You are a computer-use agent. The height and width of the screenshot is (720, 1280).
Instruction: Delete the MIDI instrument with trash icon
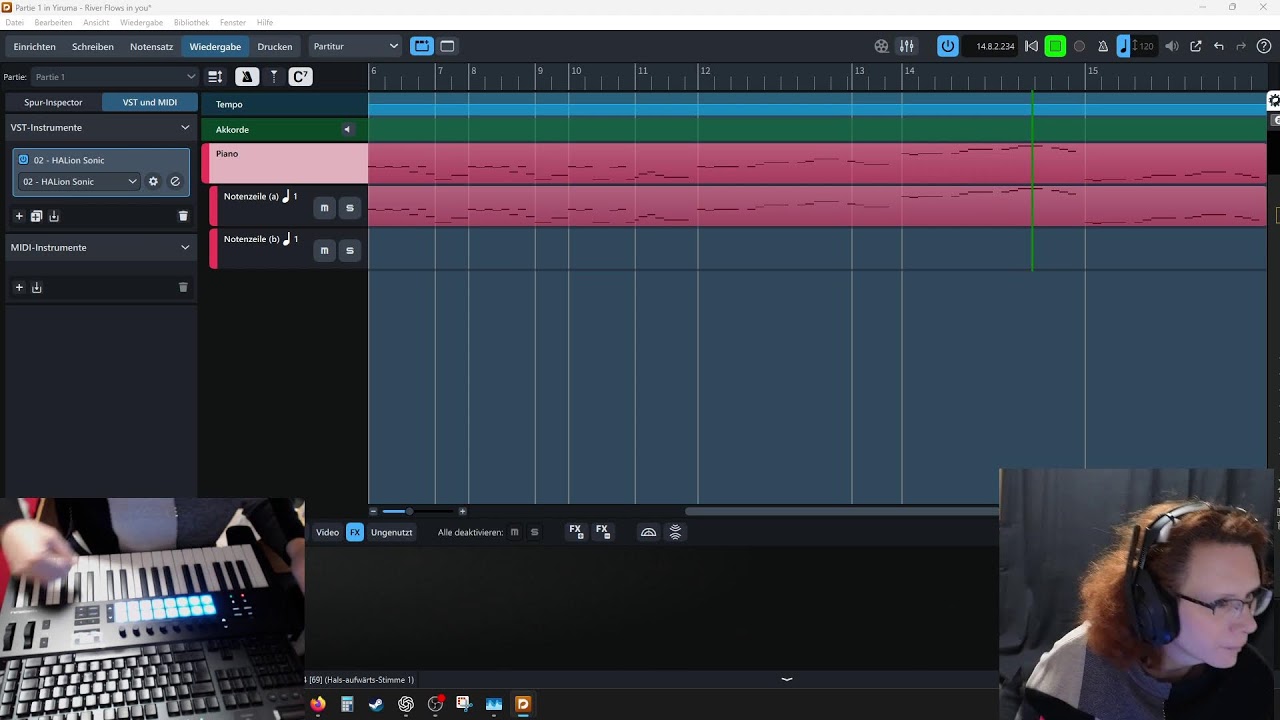tap(183, 287)
